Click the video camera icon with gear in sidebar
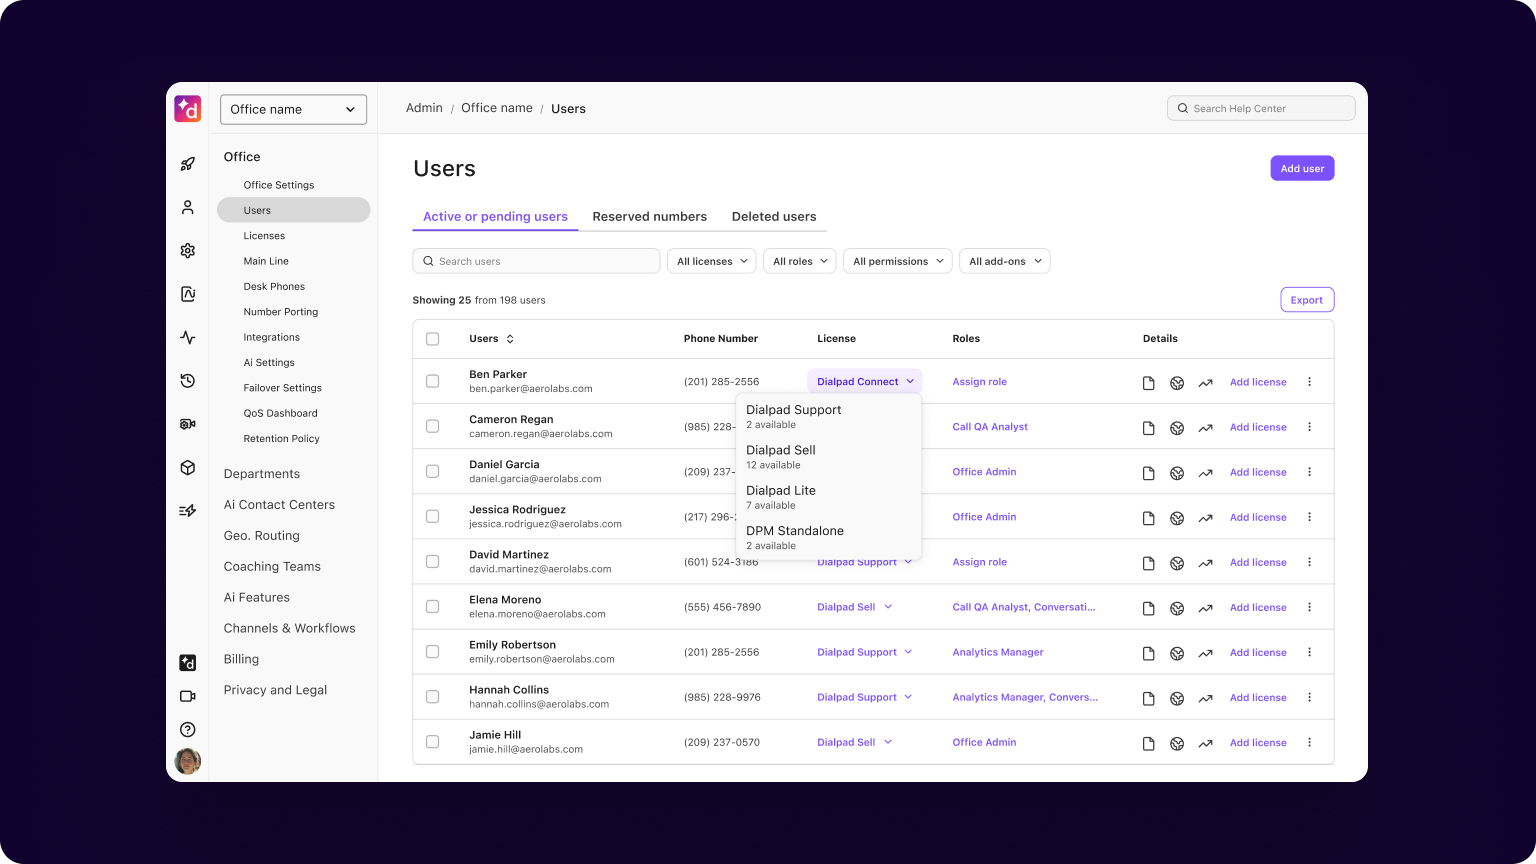1536x864 pixels. [x=188, y=423]
